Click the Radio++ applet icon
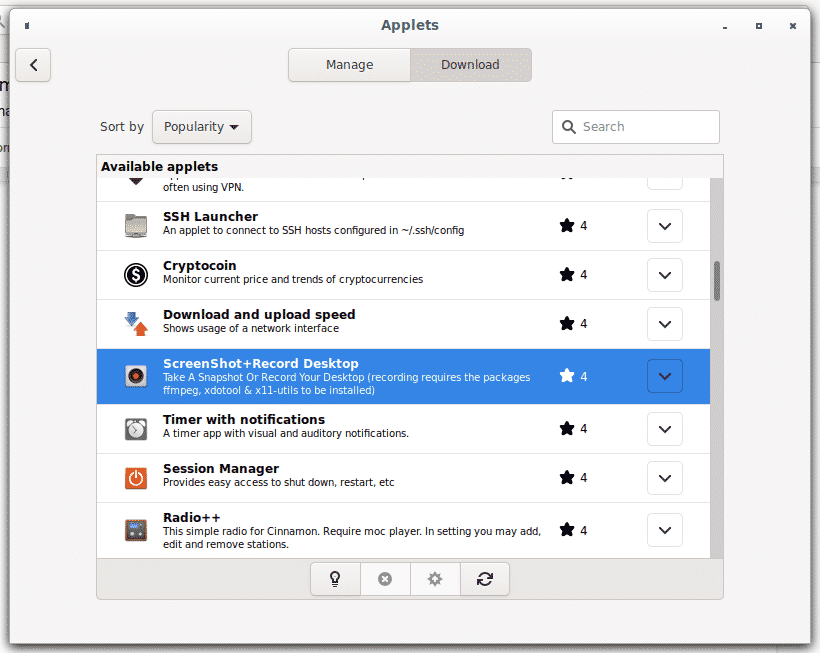The width and height of the screenshot is (820, 653). 136,530
